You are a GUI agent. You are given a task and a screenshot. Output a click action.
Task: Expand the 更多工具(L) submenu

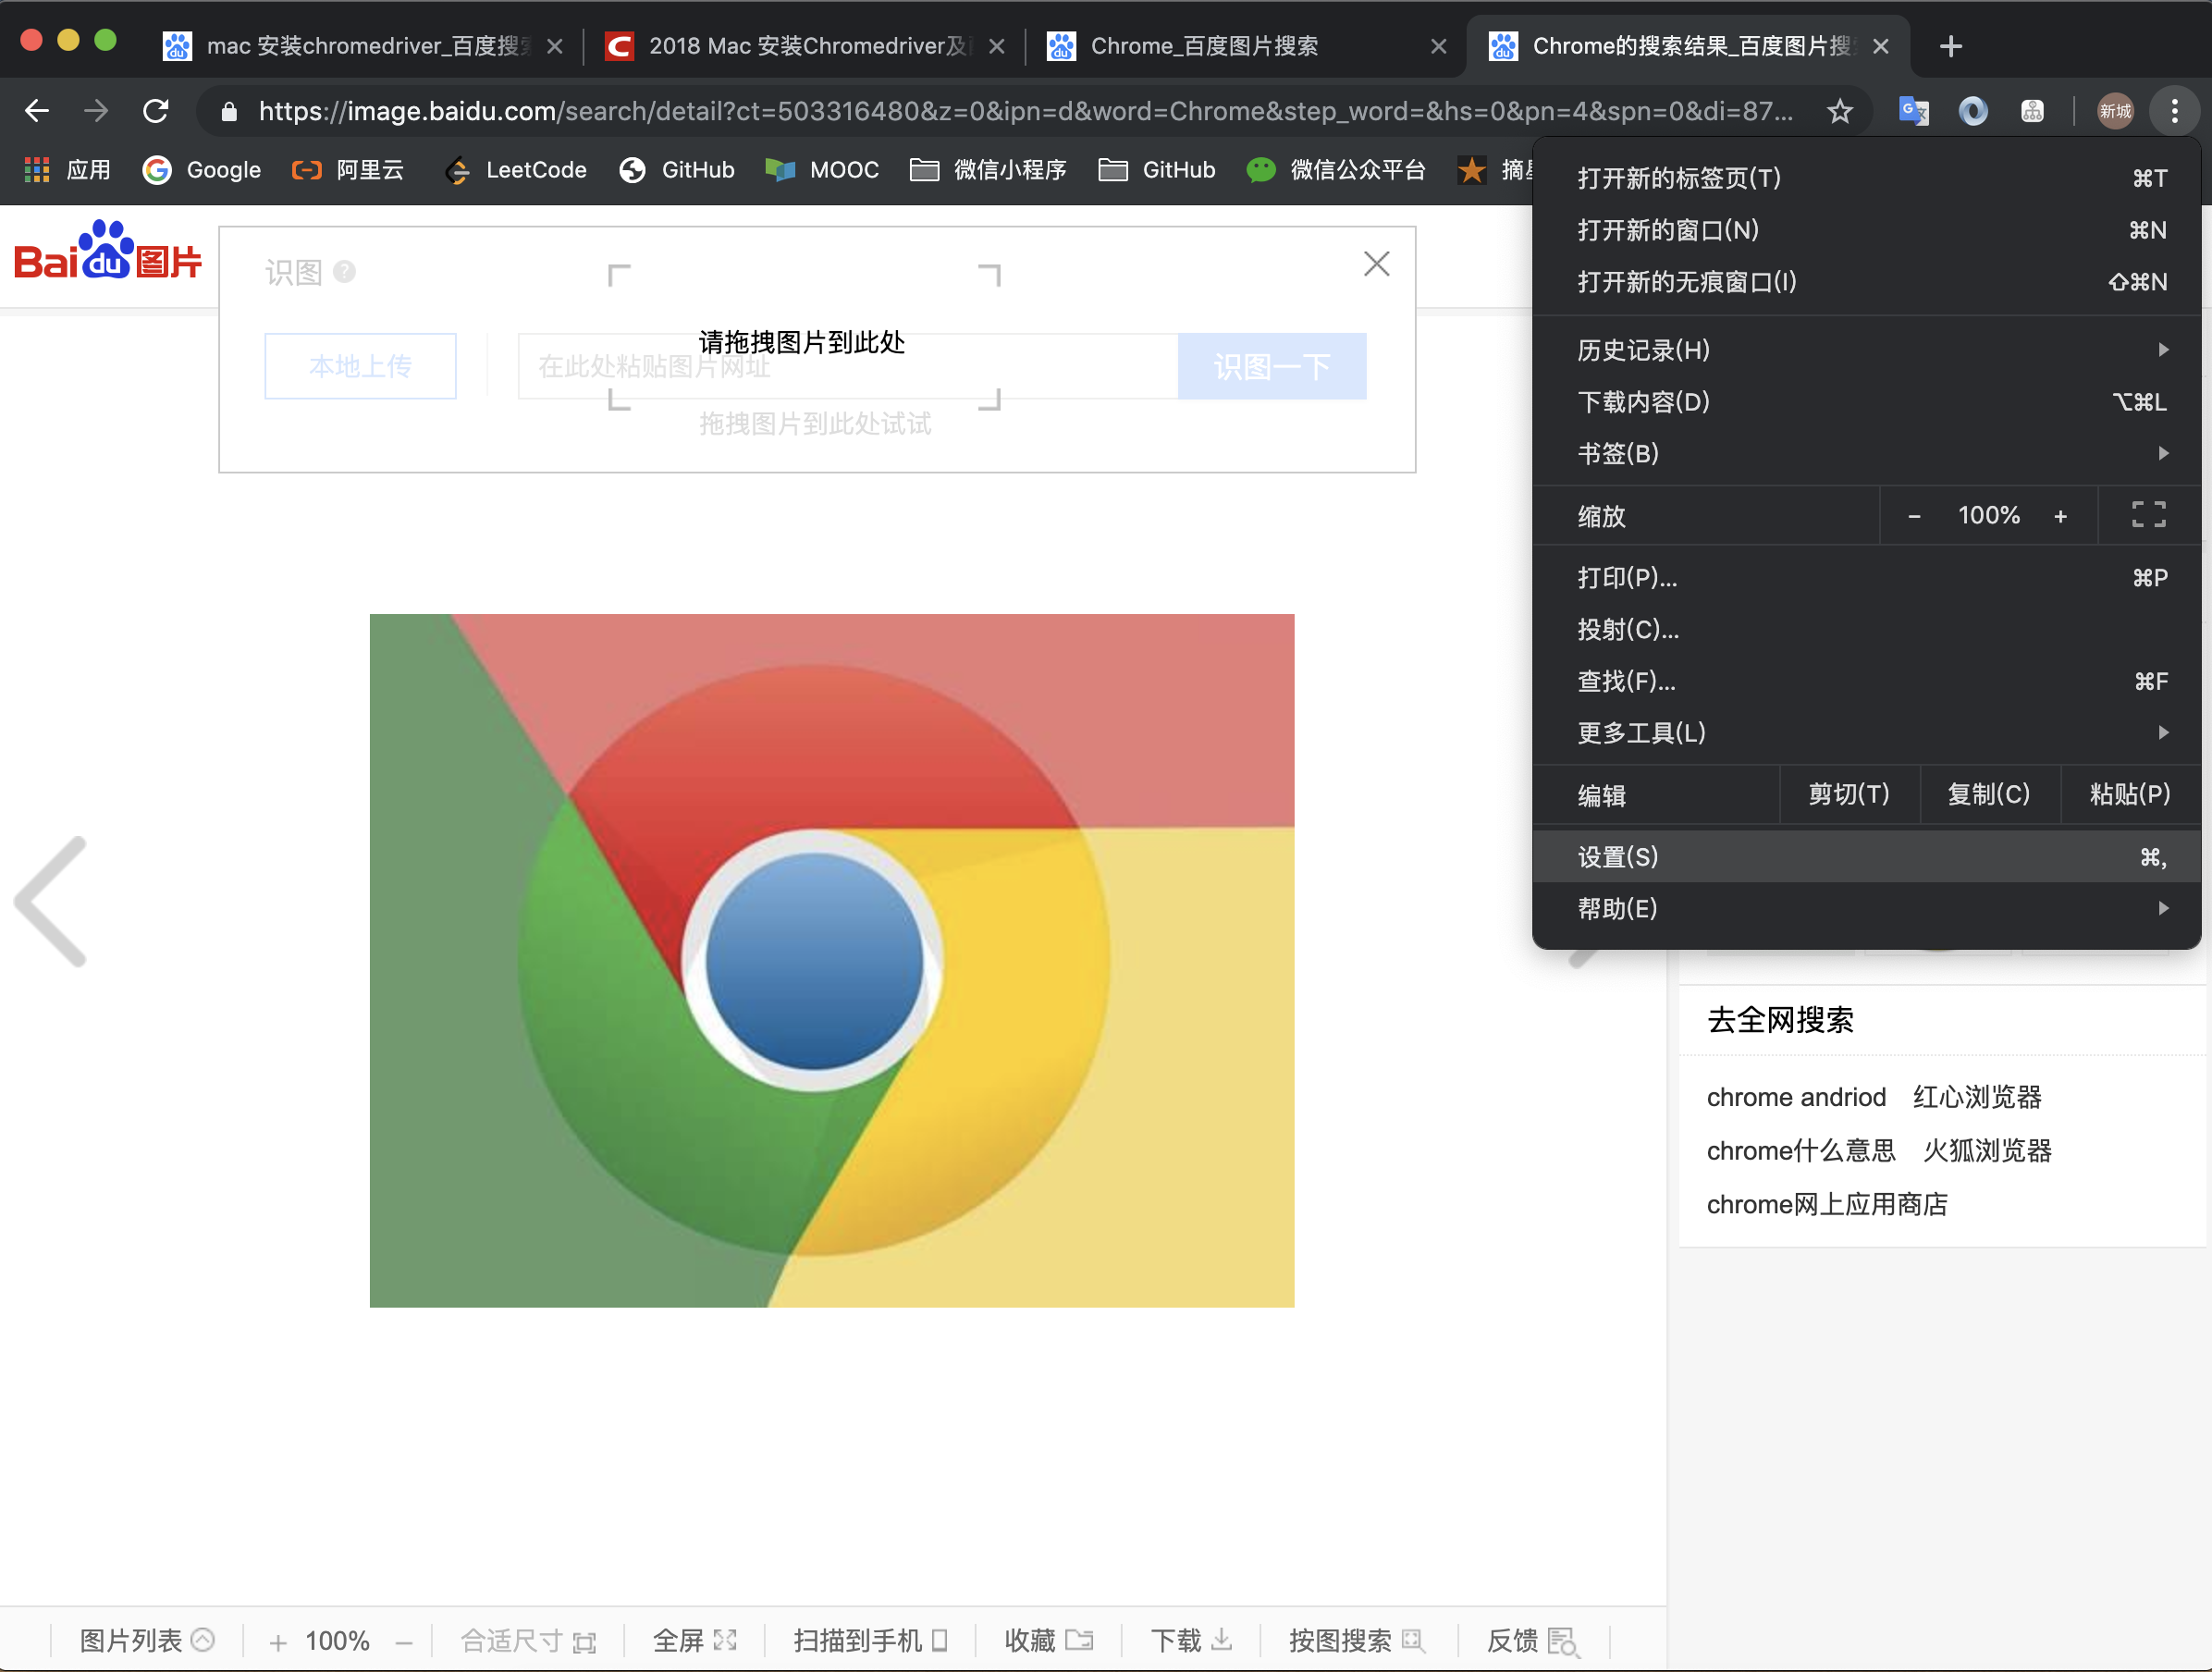(x=1866, y=733)
